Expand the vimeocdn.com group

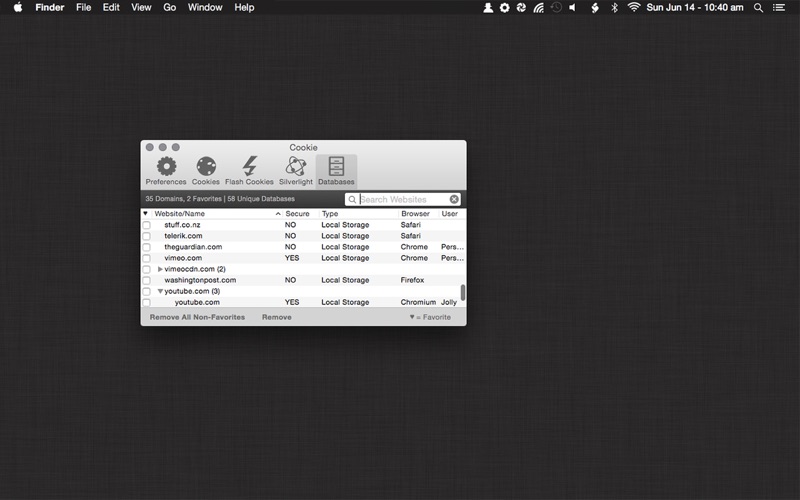click(x=160, y=269)
